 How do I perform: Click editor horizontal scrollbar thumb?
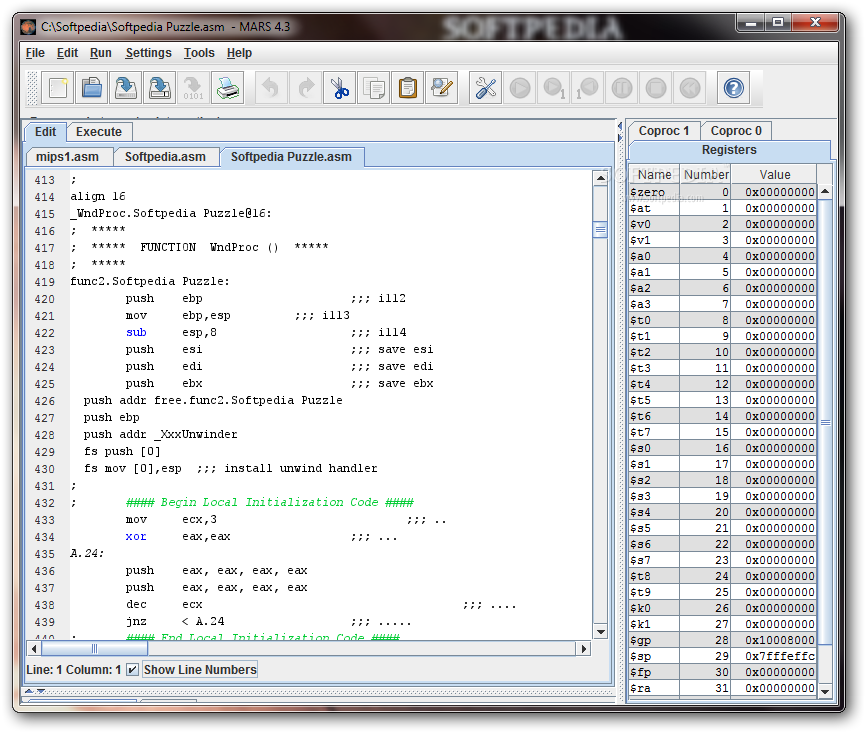[x=94, y=648]
